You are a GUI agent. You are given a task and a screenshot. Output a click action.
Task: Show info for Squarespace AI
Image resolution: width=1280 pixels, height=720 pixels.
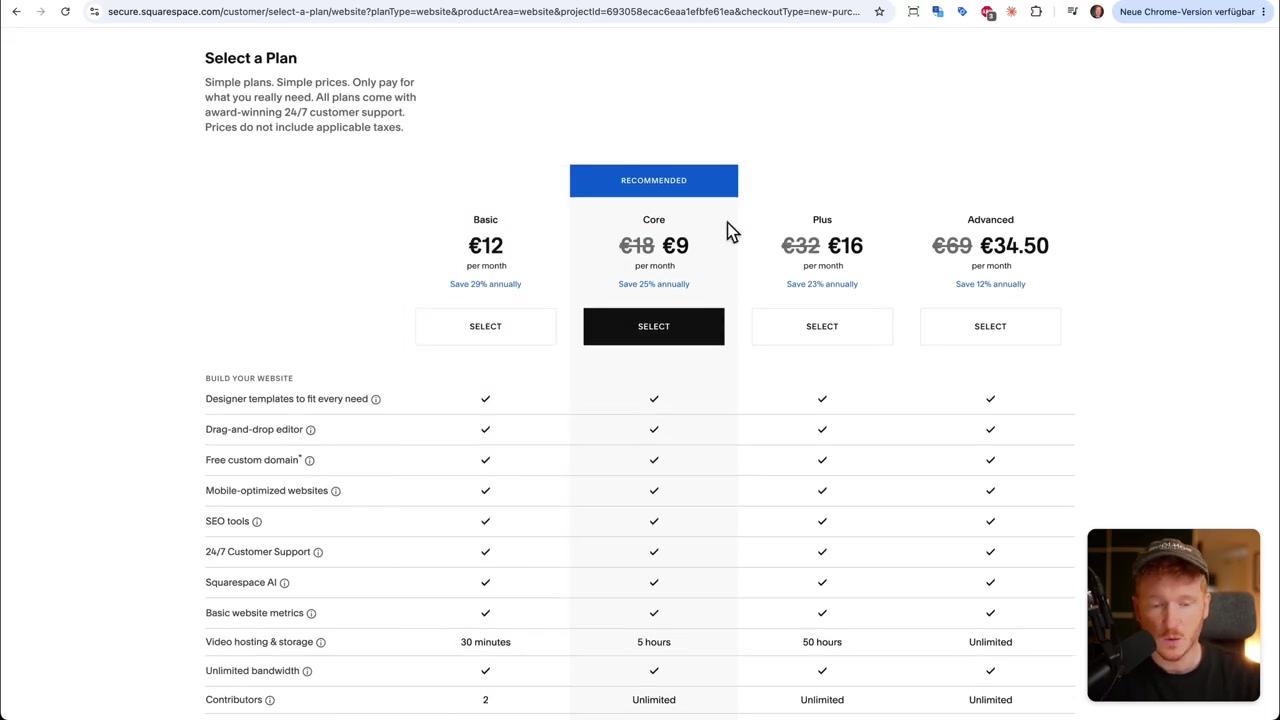(x=284, y=583)
